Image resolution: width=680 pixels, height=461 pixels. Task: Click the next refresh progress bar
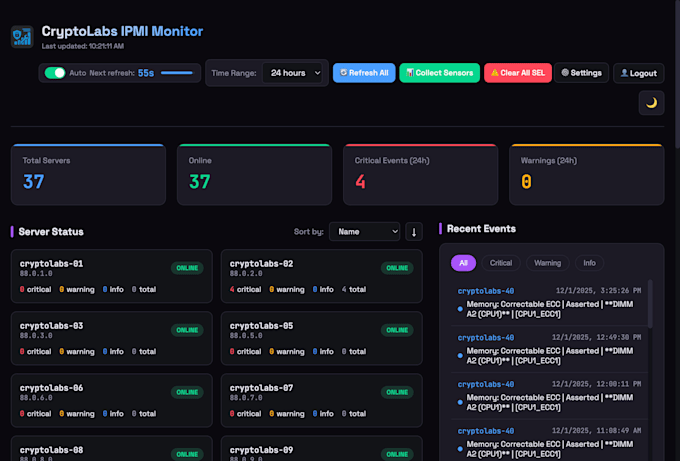point(177,73)
